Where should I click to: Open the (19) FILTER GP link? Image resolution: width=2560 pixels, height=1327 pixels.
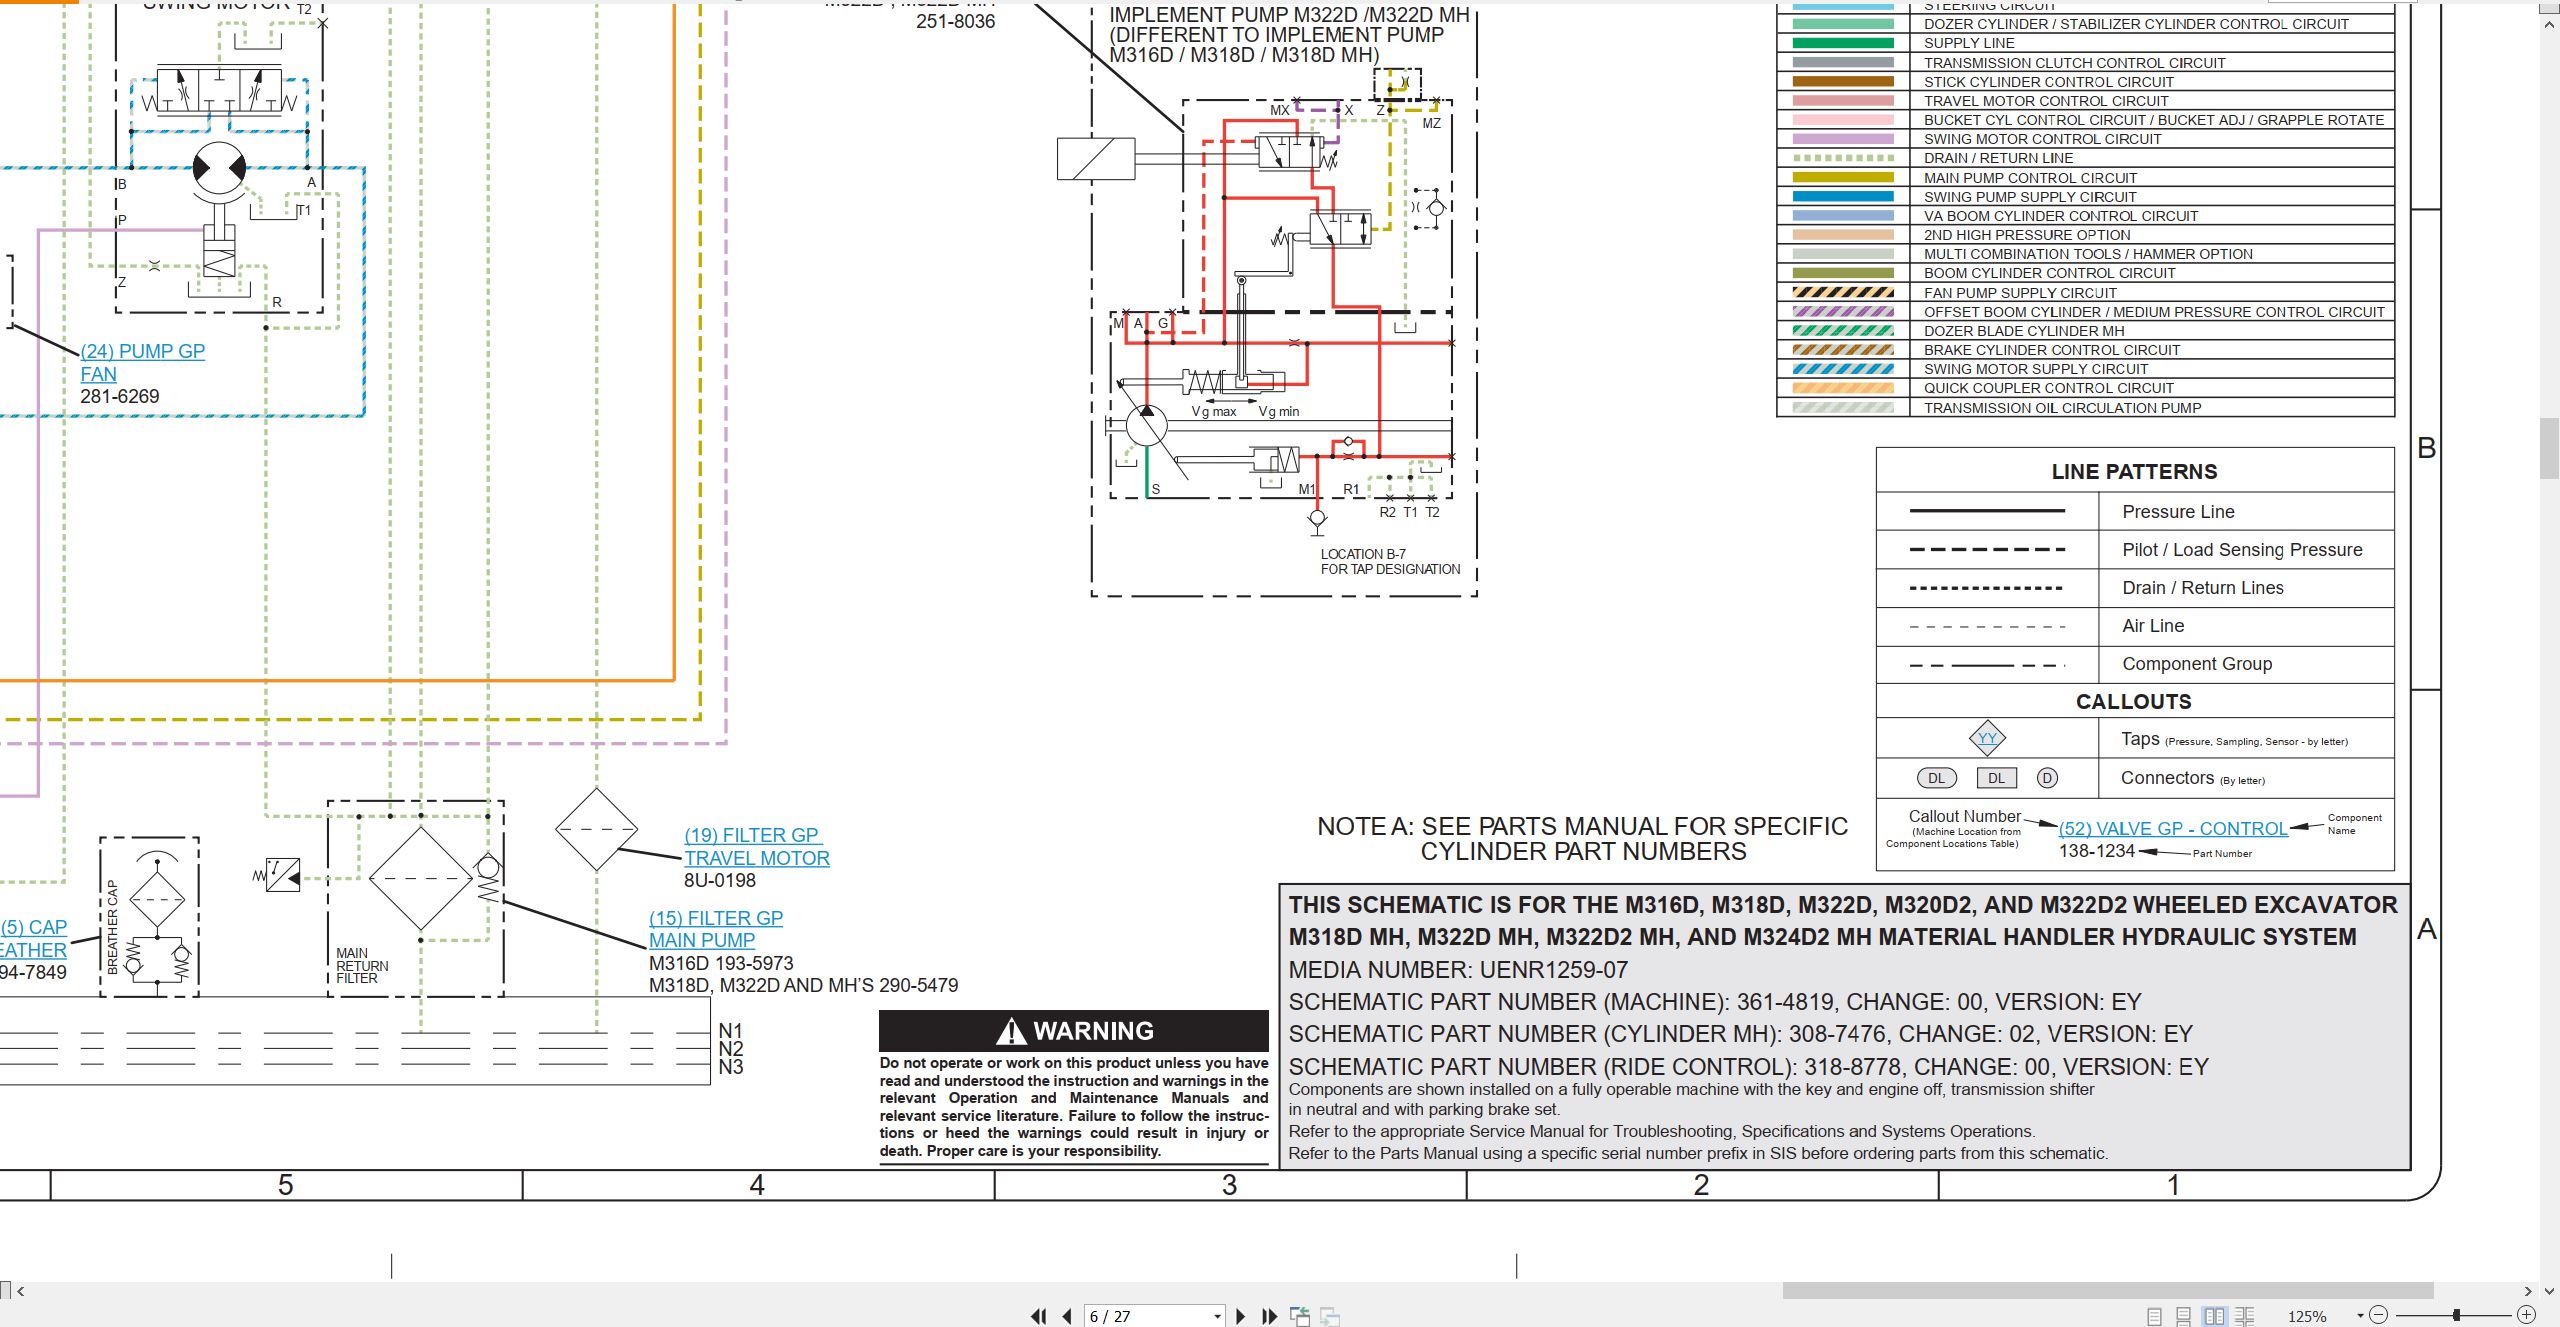pyautogui.click(x=753, y=835)
